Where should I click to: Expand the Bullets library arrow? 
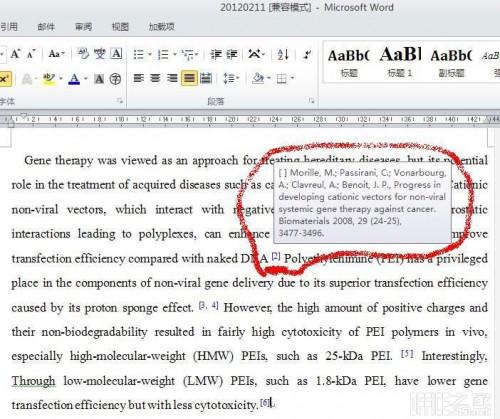point(150,54)
